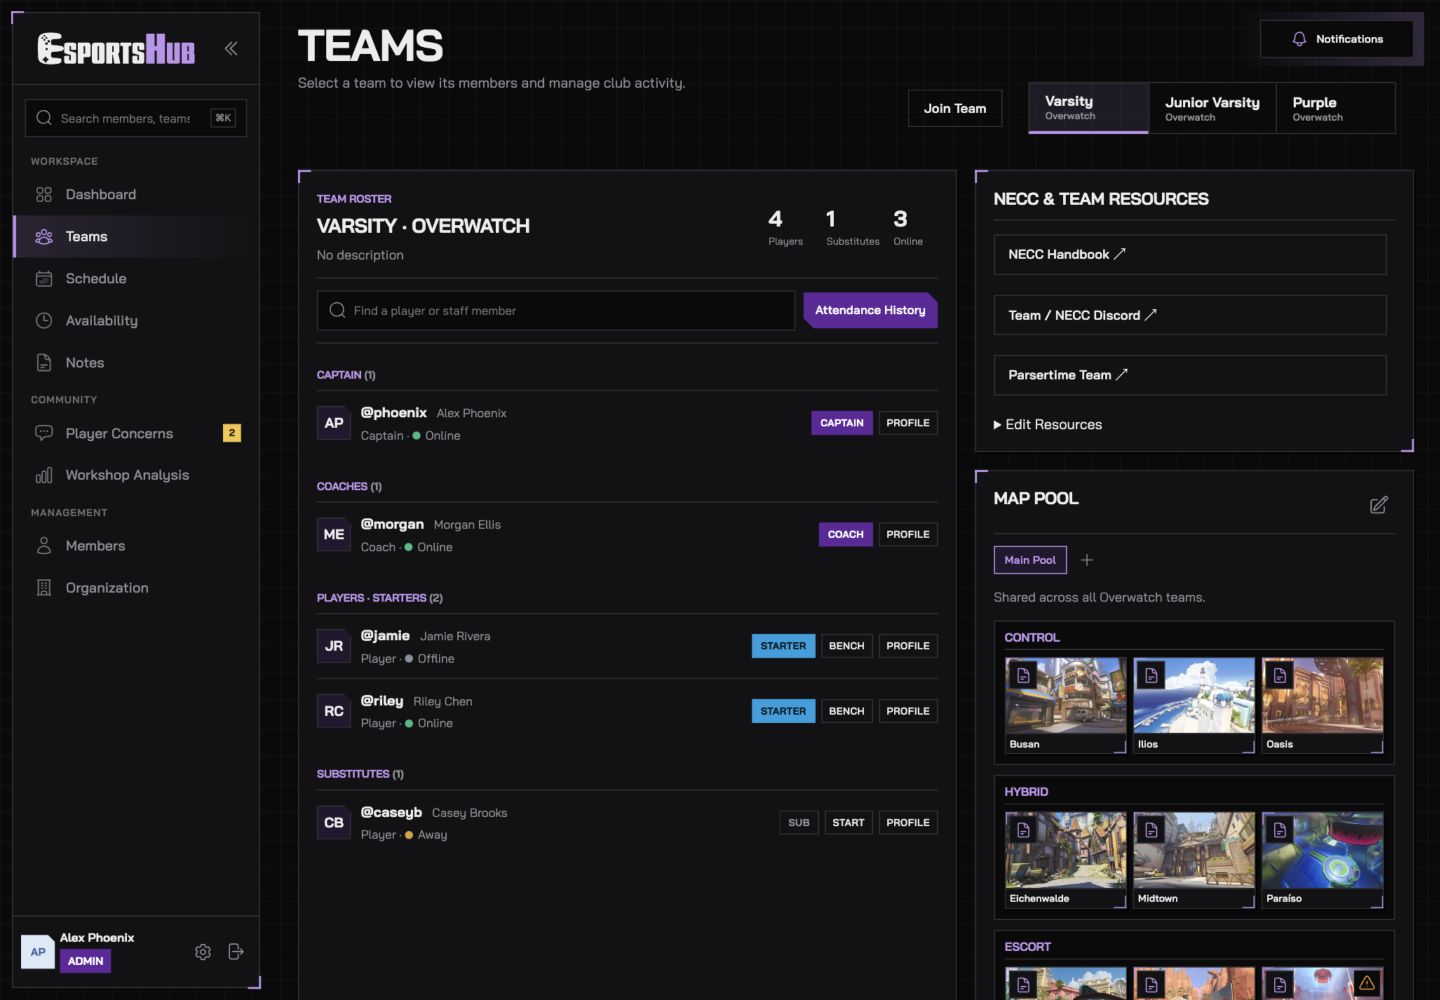Open the note icon on the Ilios map

tap(1151, 676)
